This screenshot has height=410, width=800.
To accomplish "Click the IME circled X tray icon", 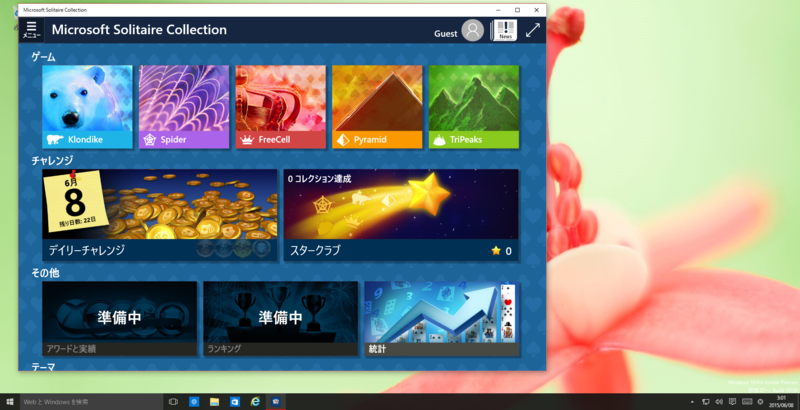I will [x=760, y=402].
